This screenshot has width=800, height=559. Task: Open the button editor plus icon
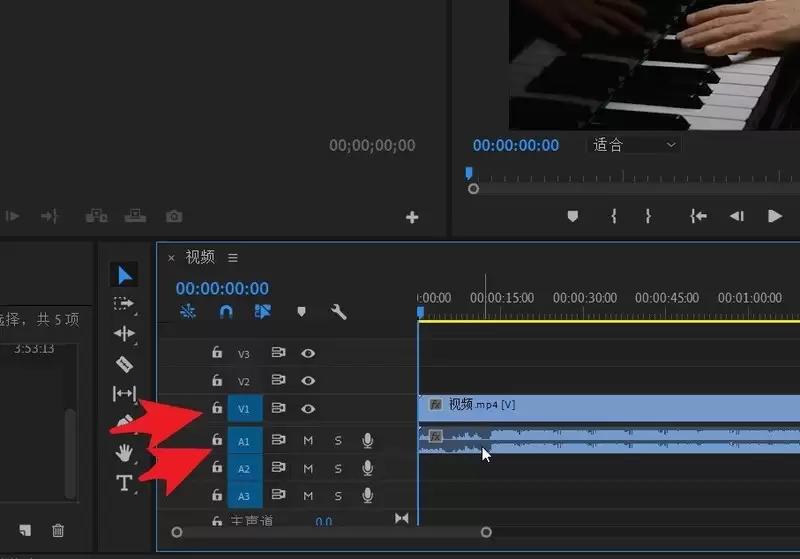tap(411, 217)
